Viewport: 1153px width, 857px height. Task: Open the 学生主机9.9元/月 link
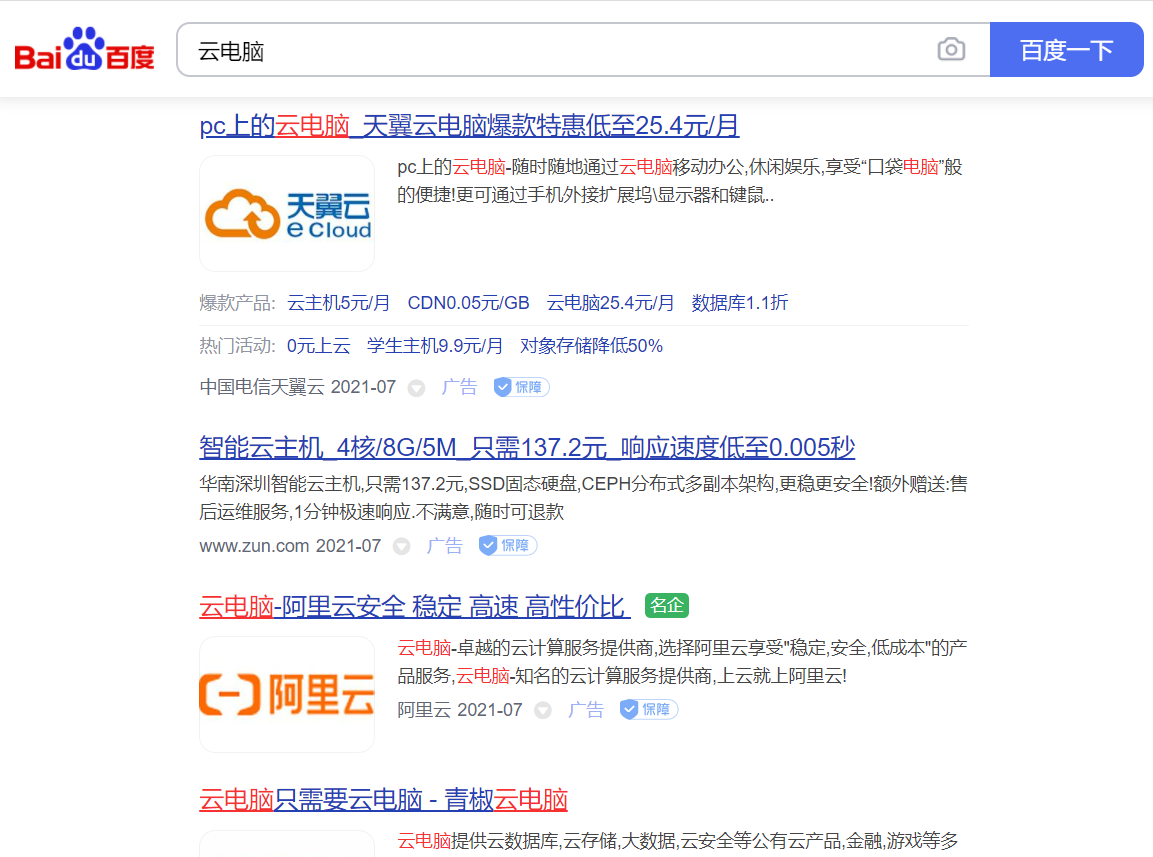(x=435, y=346)
